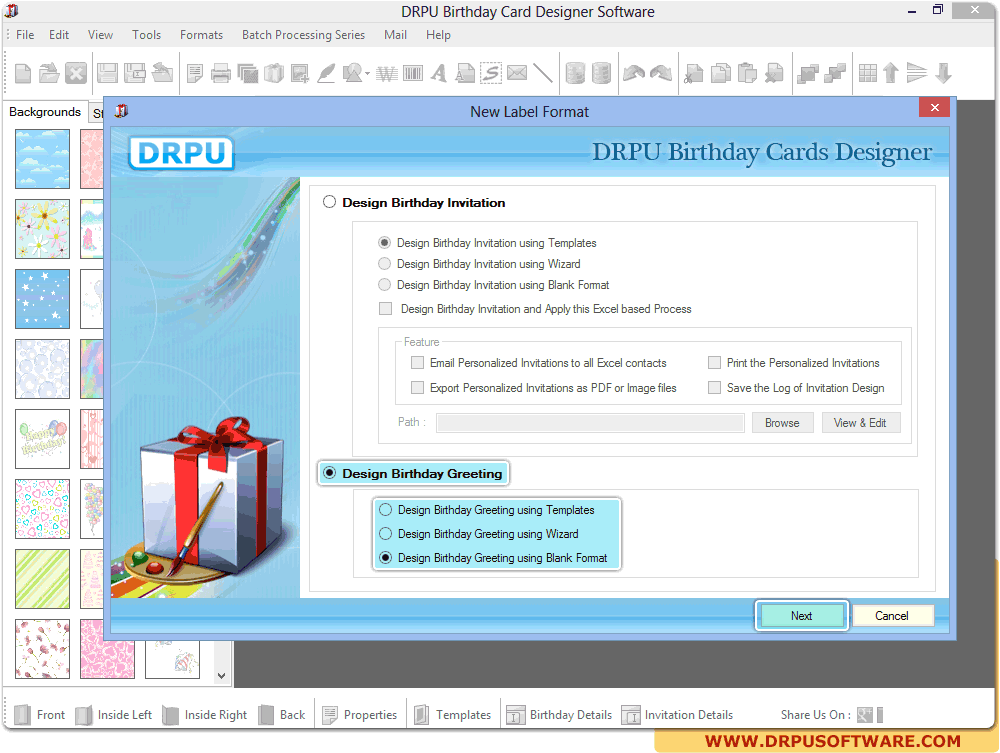
Task: Click the Cancel button
Action: coord(891,615)
